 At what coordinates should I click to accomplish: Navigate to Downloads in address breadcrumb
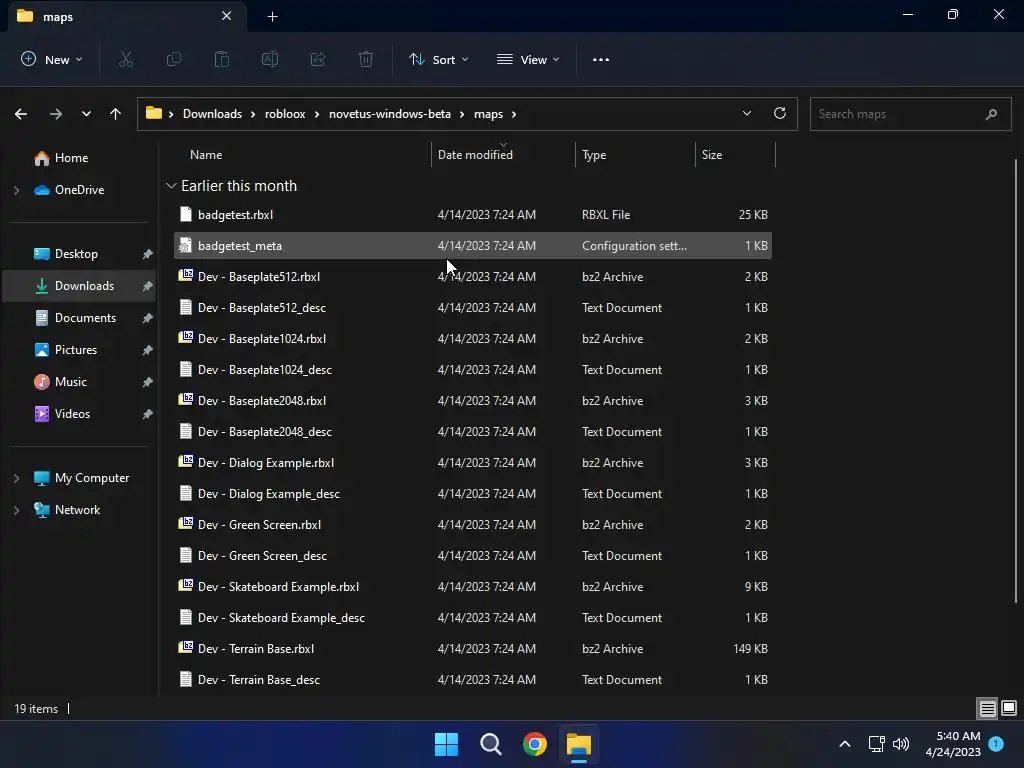pyautogui.click(x=212, y=114)
